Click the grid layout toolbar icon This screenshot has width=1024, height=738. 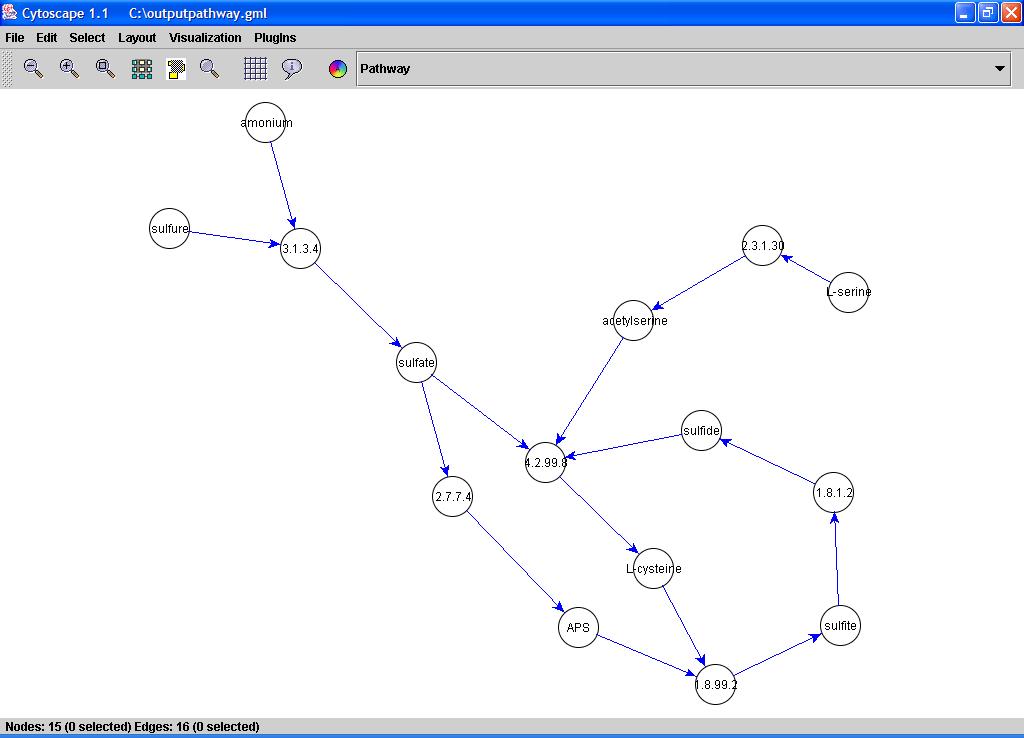coord(256,68)
